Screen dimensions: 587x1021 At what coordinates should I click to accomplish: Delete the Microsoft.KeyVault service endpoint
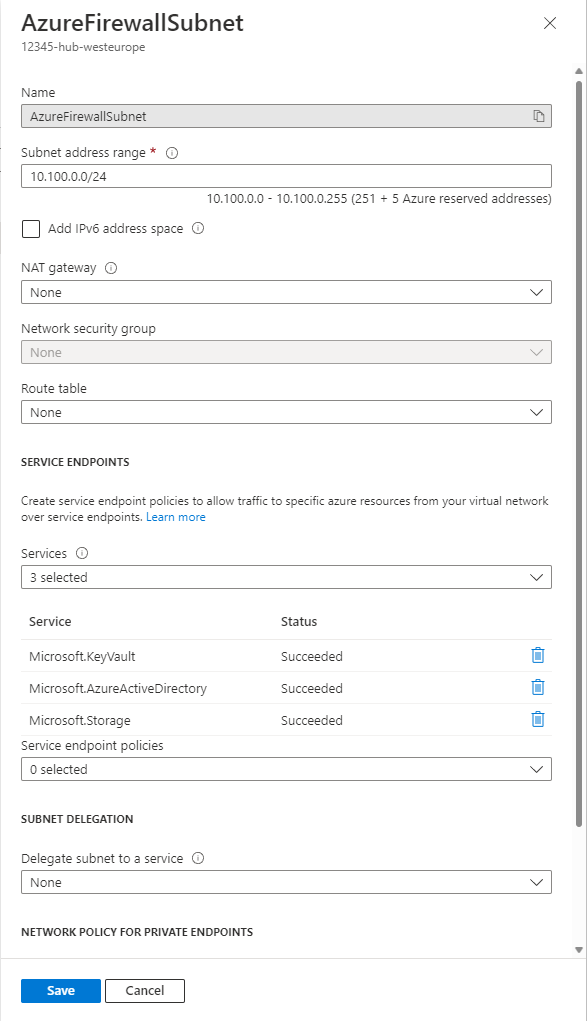(538, 655)
